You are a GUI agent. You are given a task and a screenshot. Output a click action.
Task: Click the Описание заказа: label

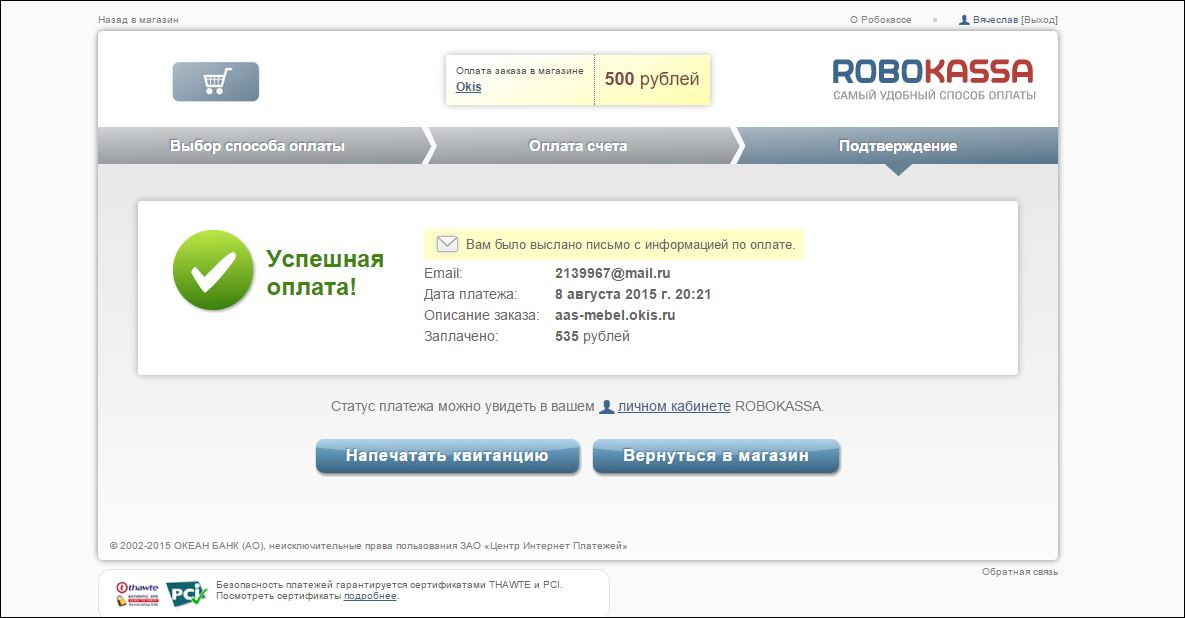(x=481, y=316)
